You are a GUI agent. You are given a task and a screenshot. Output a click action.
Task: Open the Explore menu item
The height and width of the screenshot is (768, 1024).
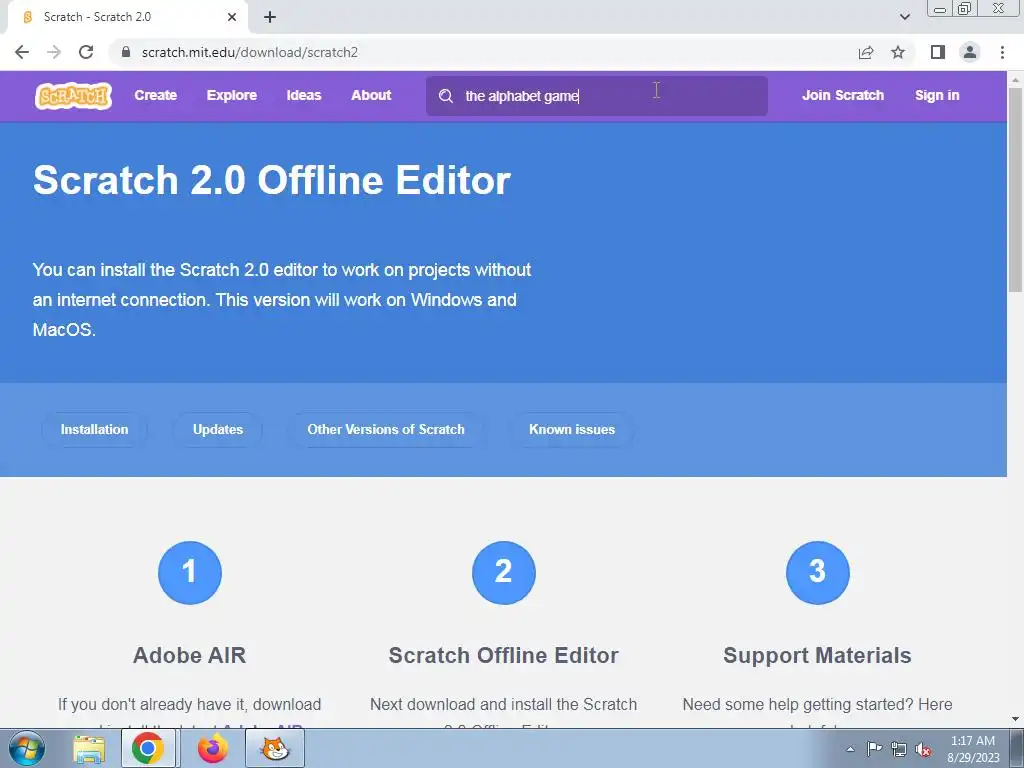coord(232,95)
